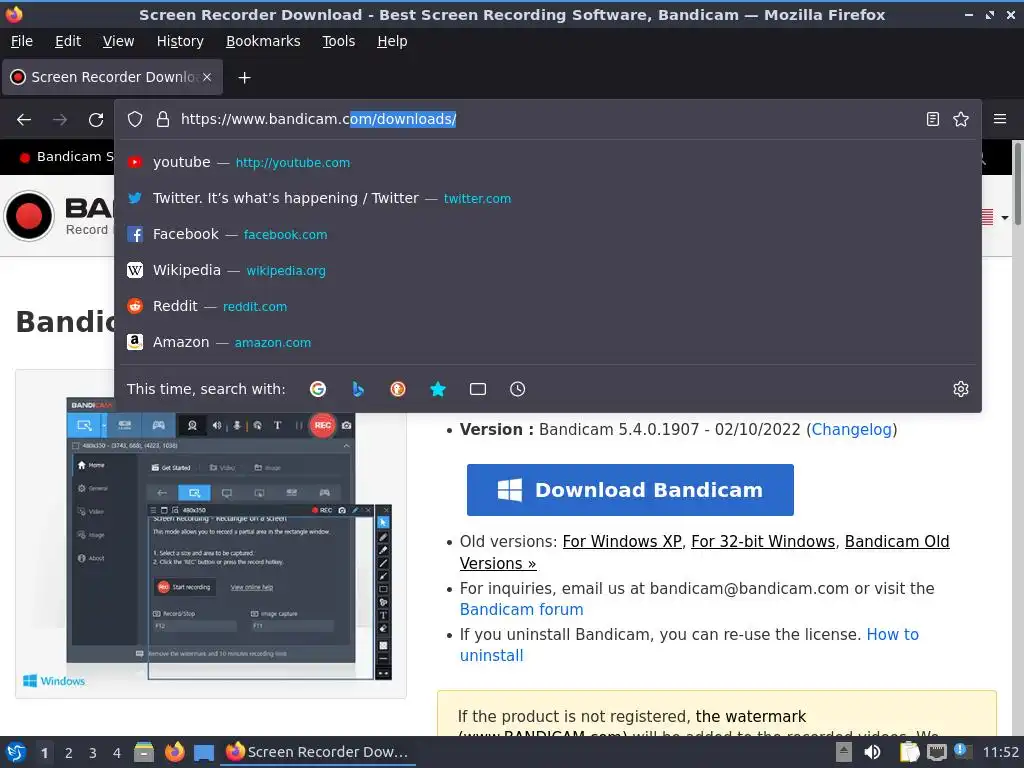Search this time with Bing icon
Viewport: 1024px width, 768px height.
[358, 389]
